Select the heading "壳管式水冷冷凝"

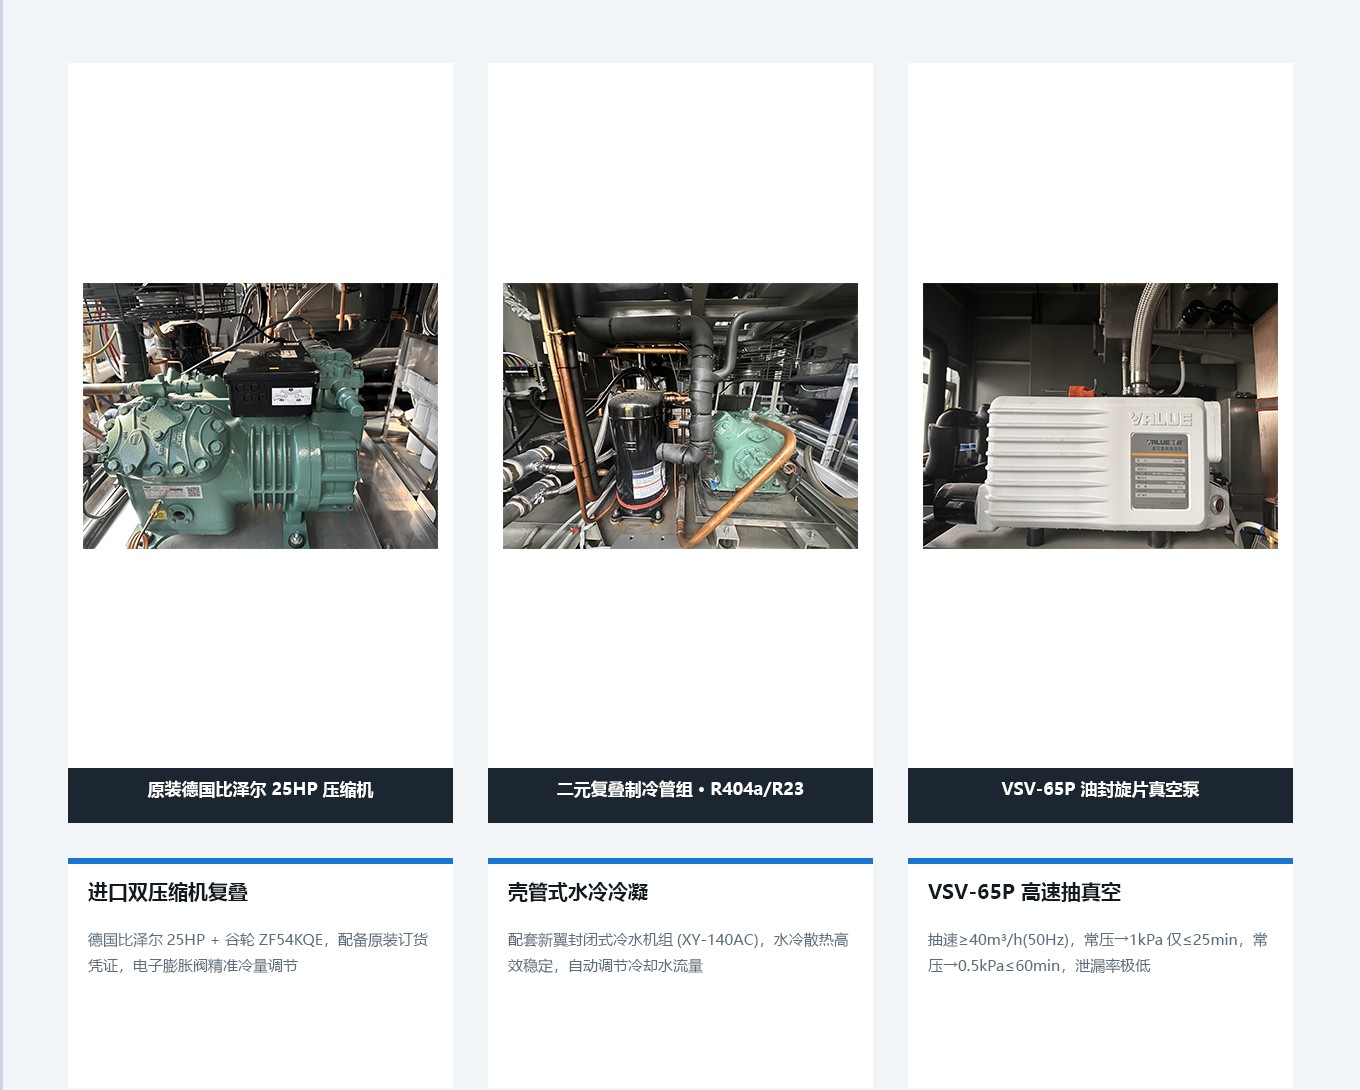578,892
